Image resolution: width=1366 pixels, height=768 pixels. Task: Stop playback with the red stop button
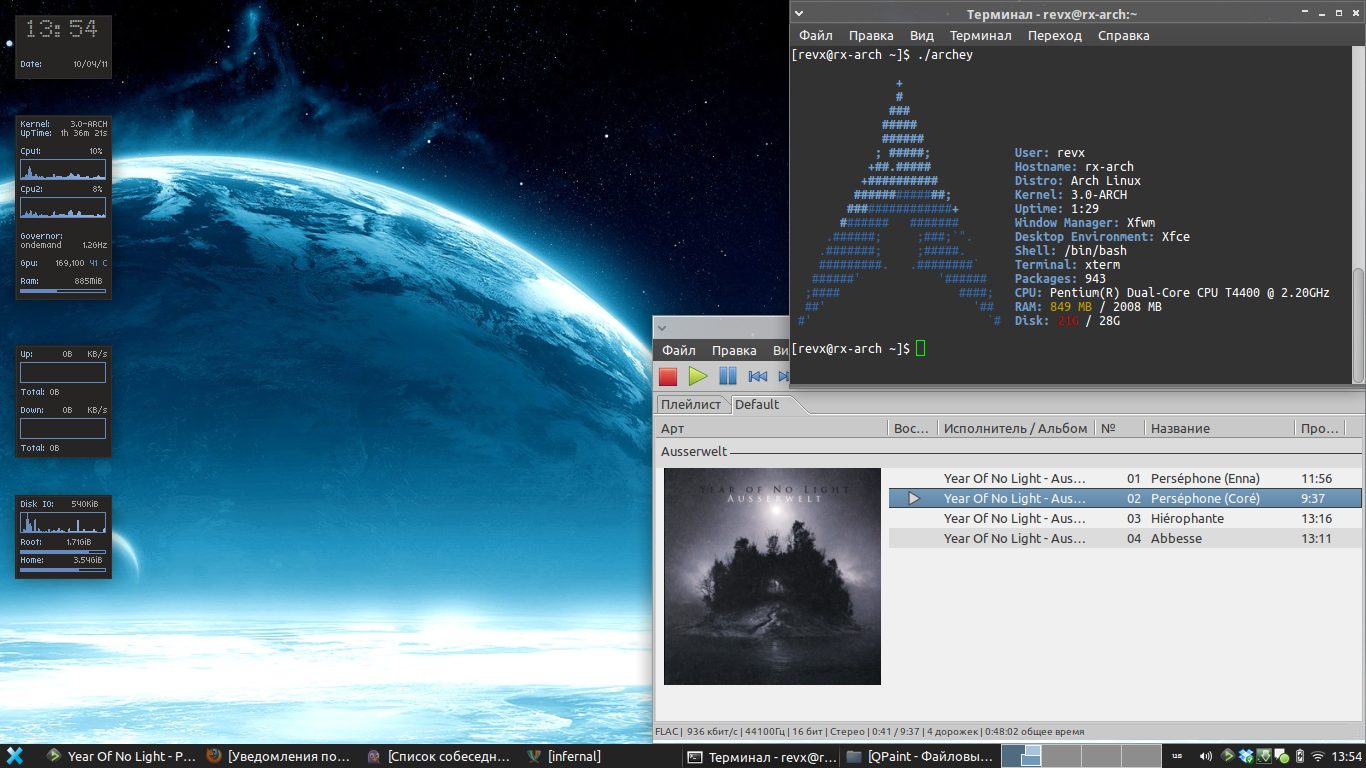pyautogui.click(x=668, y=376)
